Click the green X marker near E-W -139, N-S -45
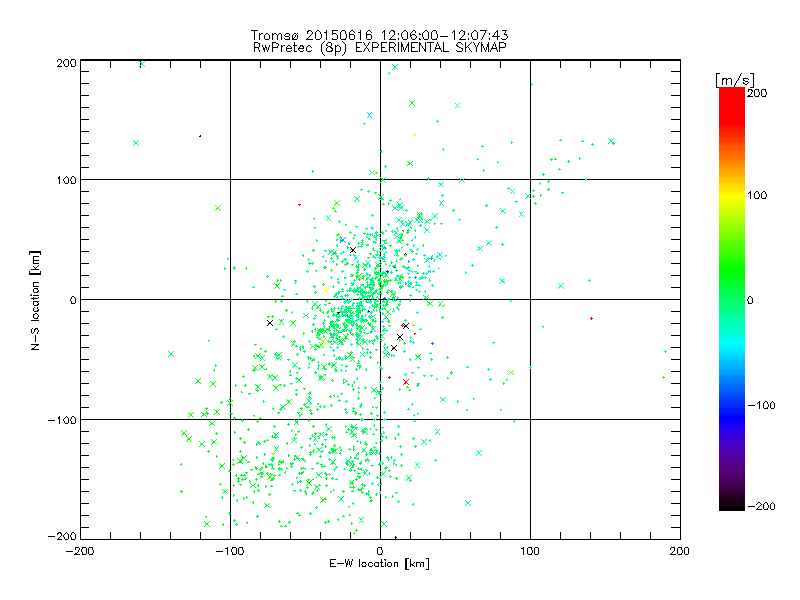800x600 pixels. (x=171, y=354)
